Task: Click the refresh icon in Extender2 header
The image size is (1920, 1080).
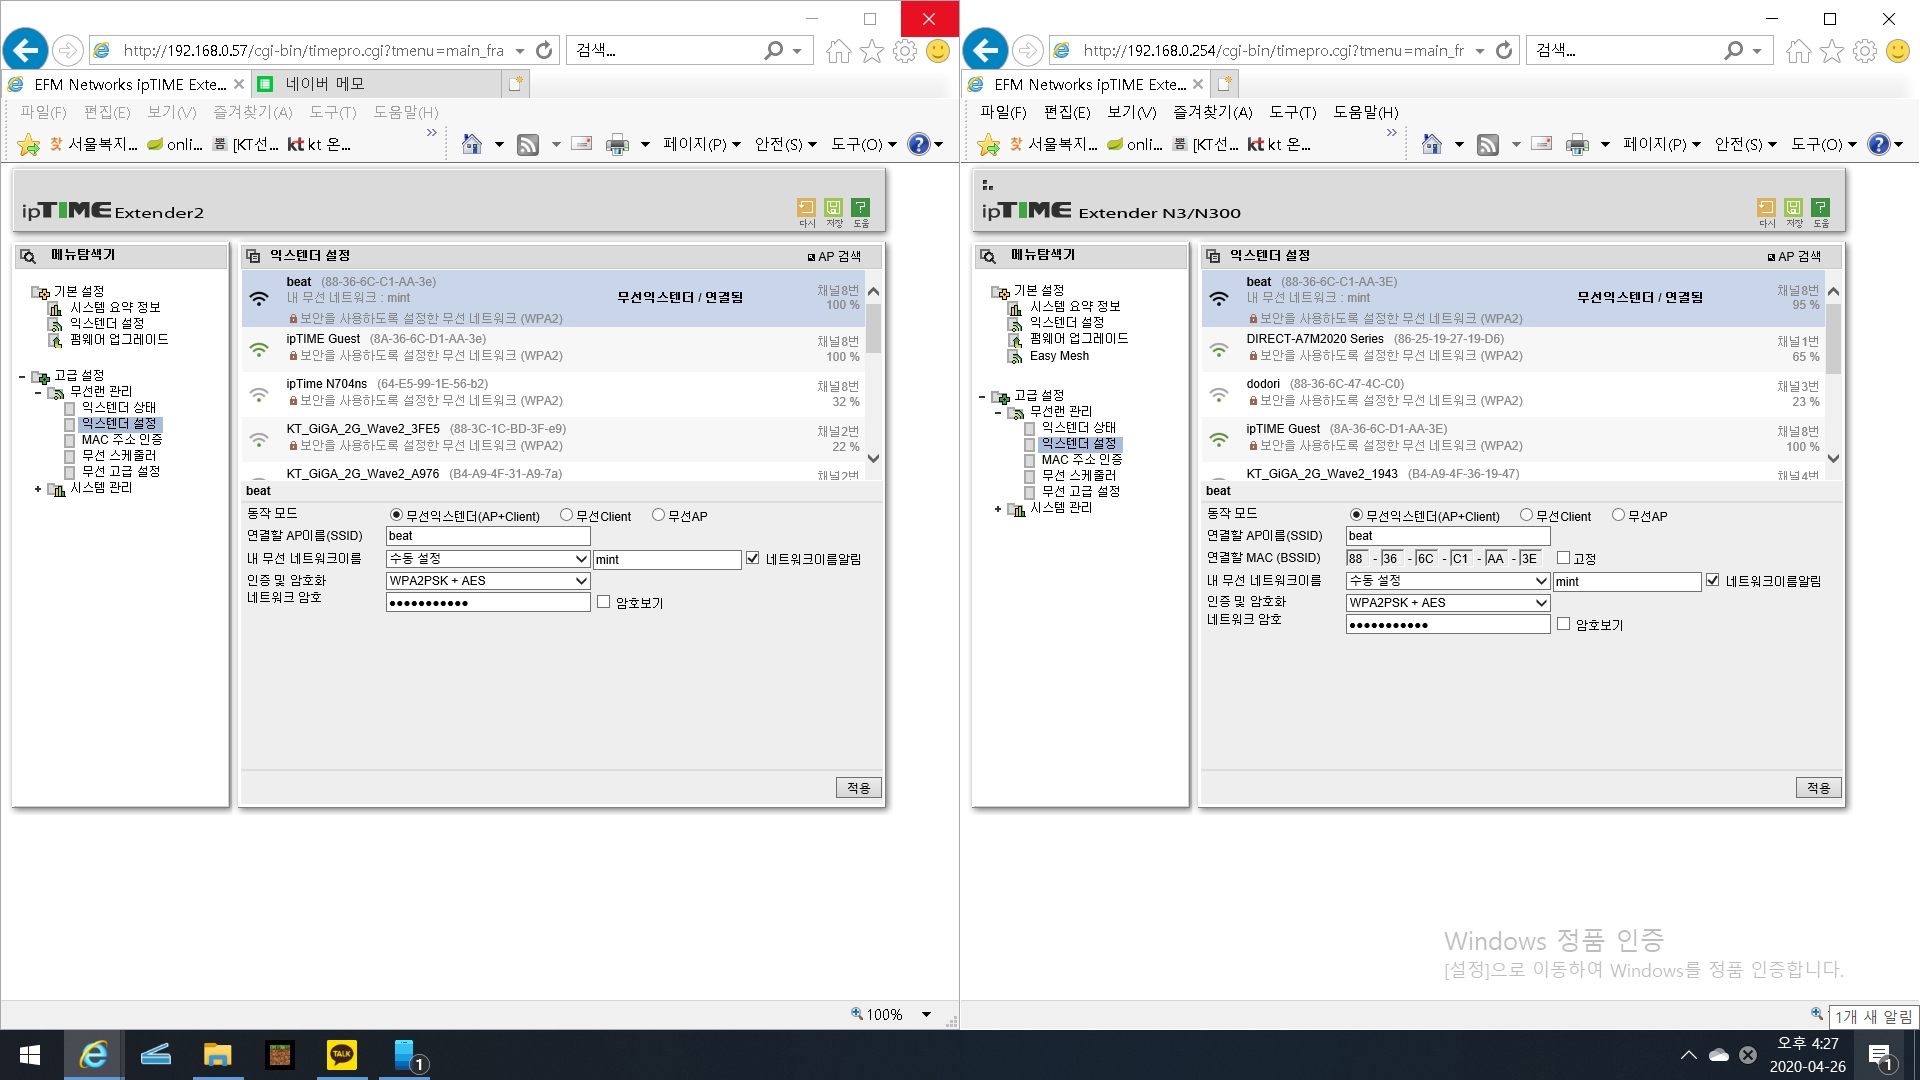Action: [806, 207]
